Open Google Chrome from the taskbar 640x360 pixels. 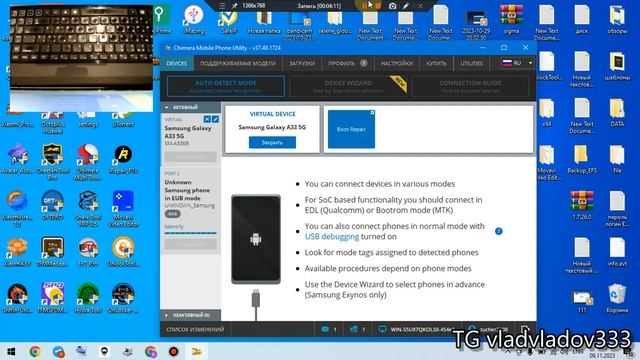35,351
